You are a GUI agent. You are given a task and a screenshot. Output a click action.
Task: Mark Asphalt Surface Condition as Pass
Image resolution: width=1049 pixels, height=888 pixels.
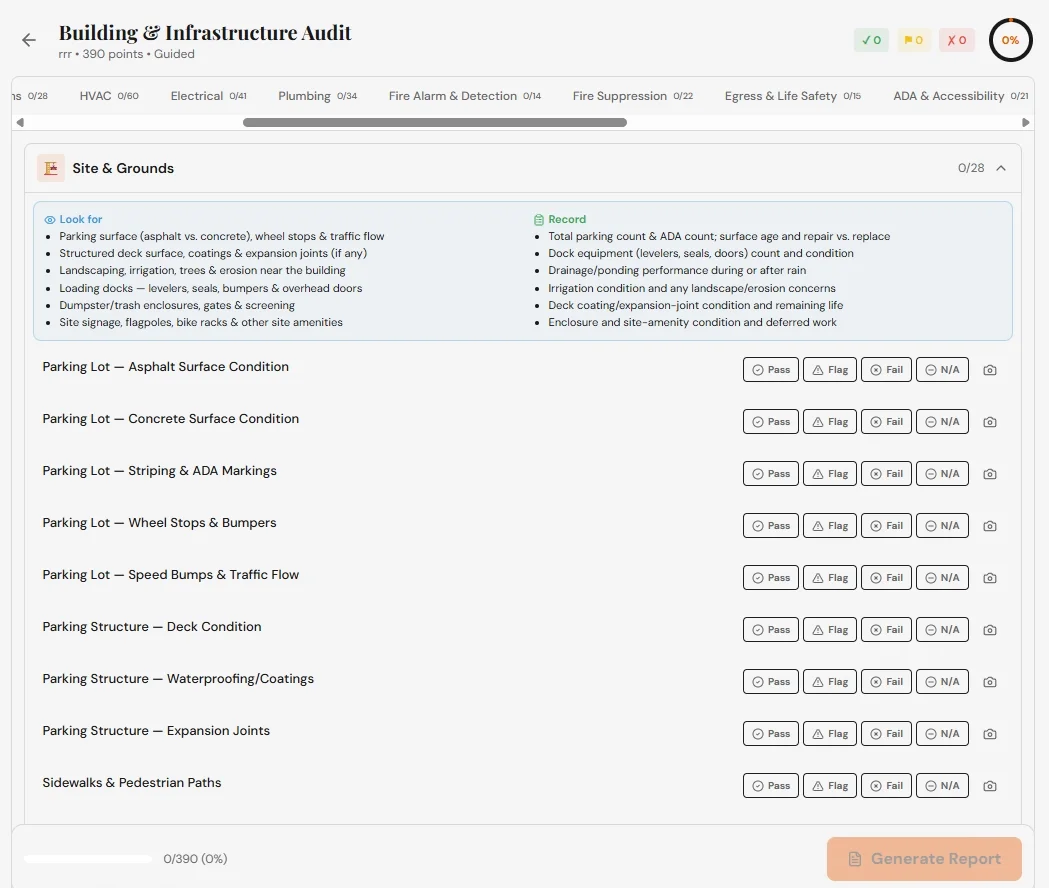pos(771,370)
